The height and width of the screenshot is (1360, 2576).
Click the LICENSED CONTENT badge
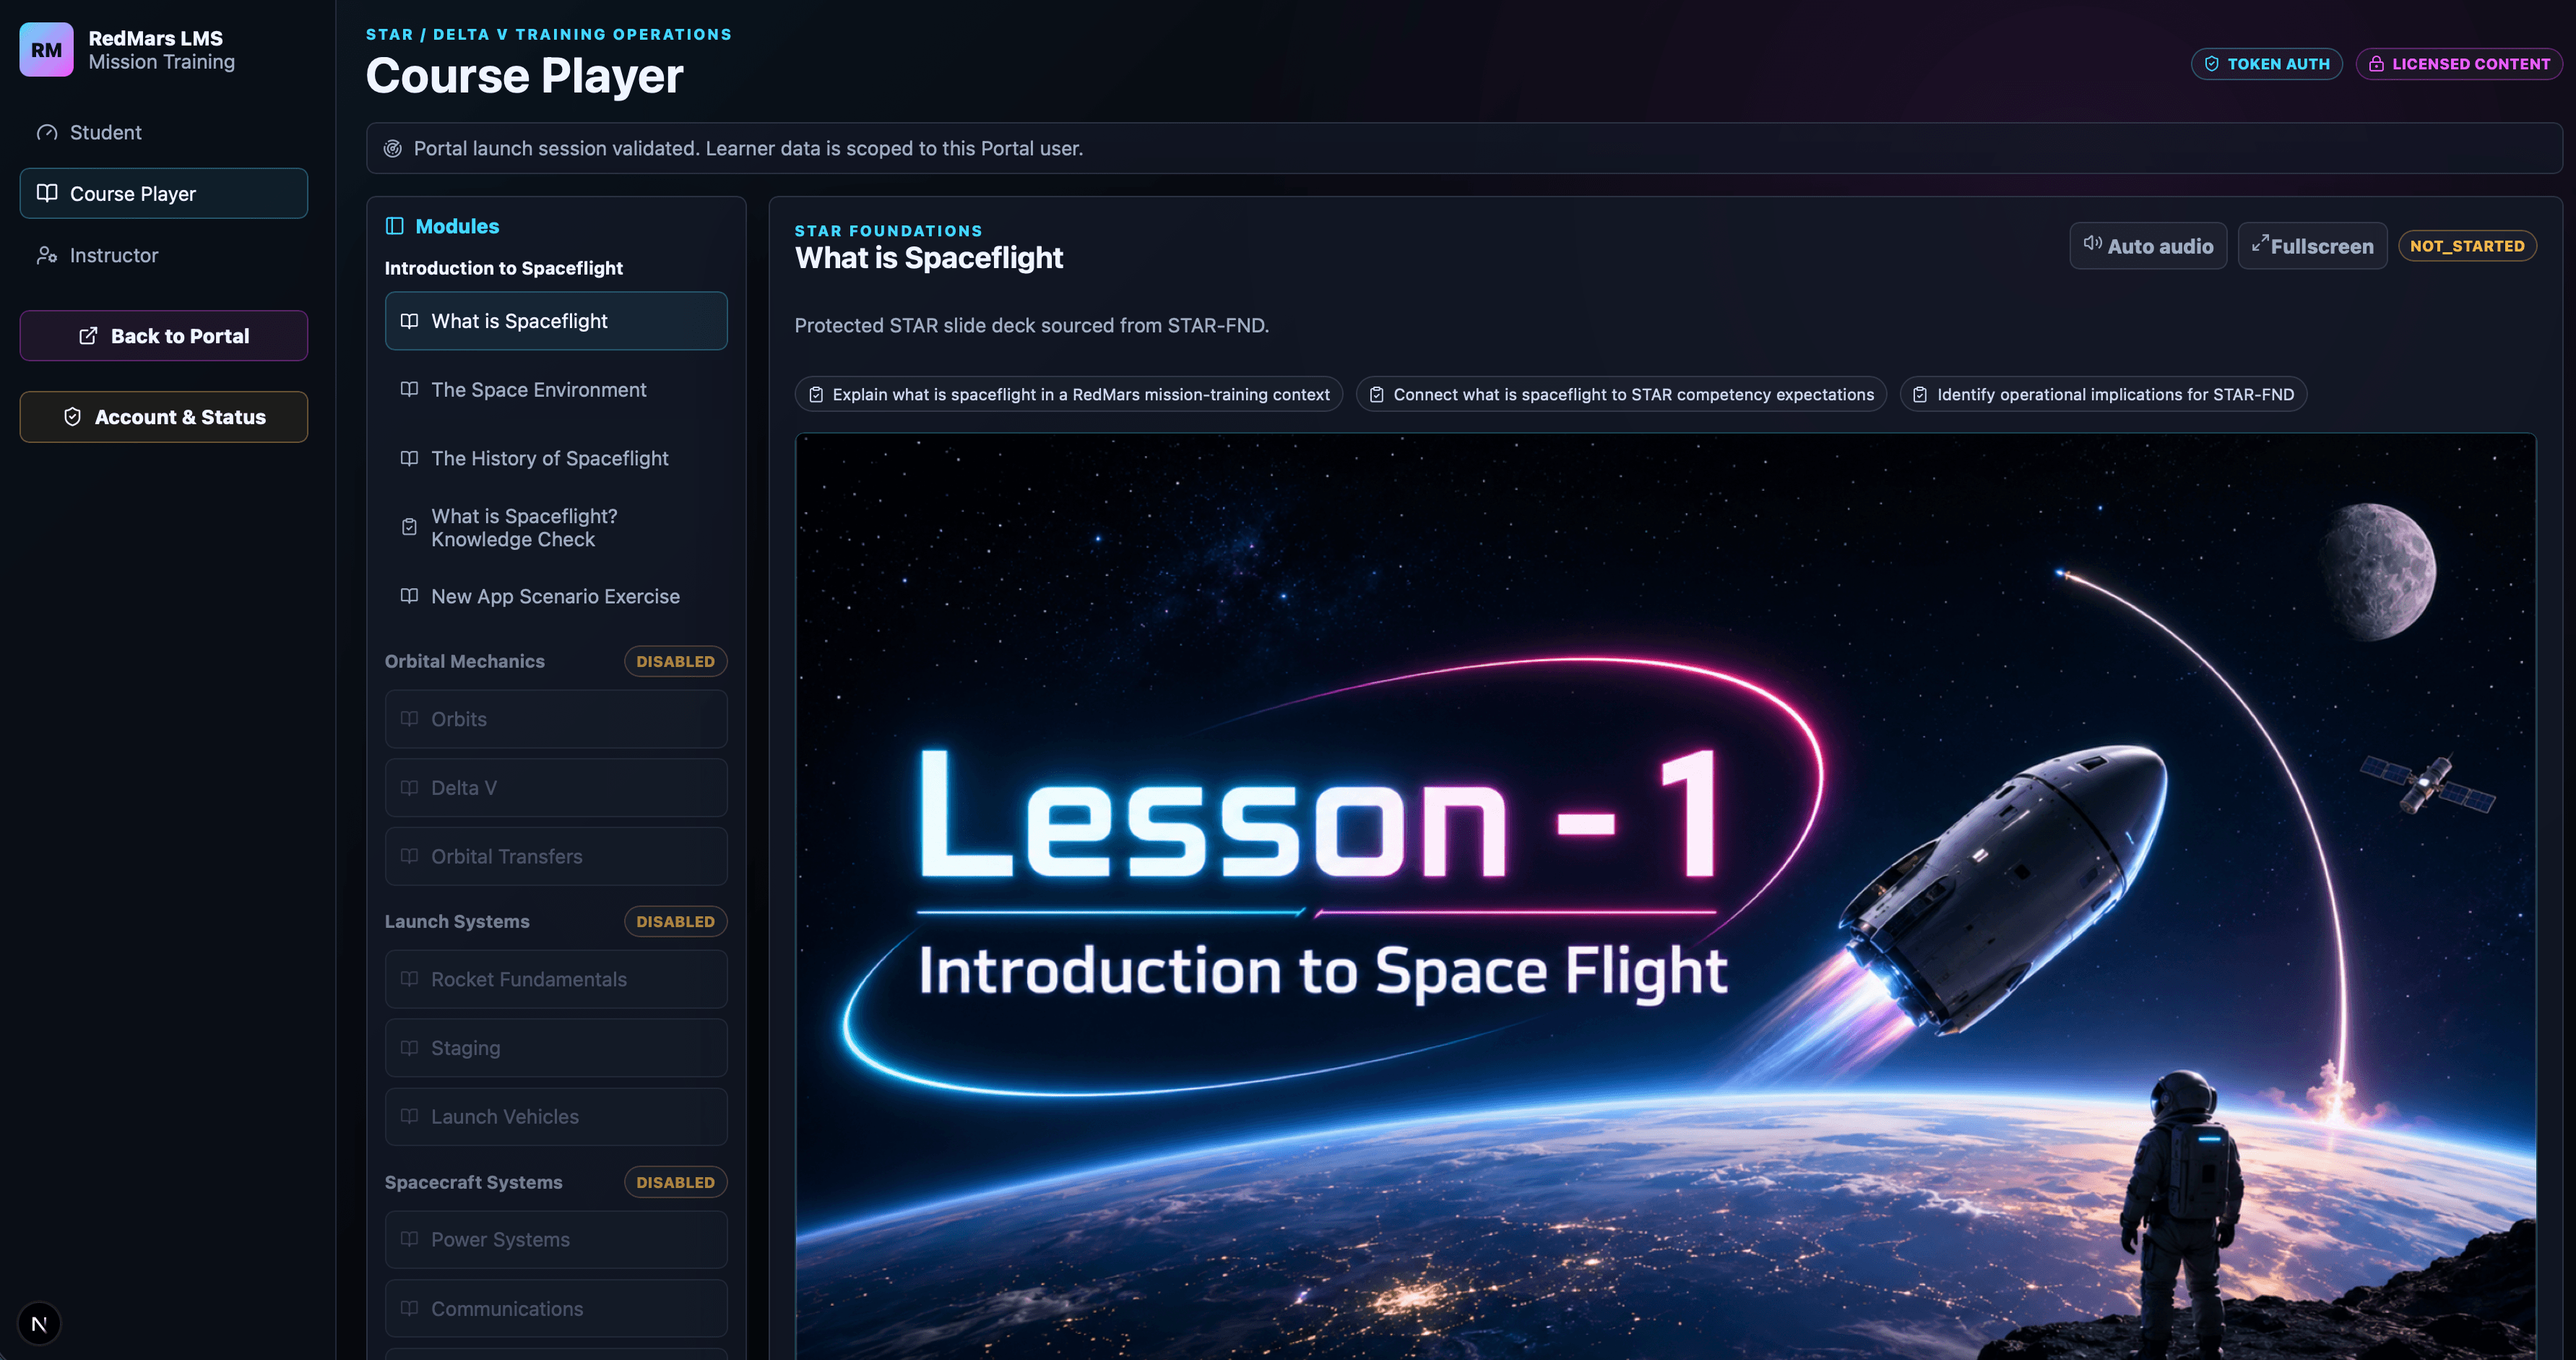coord(2460,64)
